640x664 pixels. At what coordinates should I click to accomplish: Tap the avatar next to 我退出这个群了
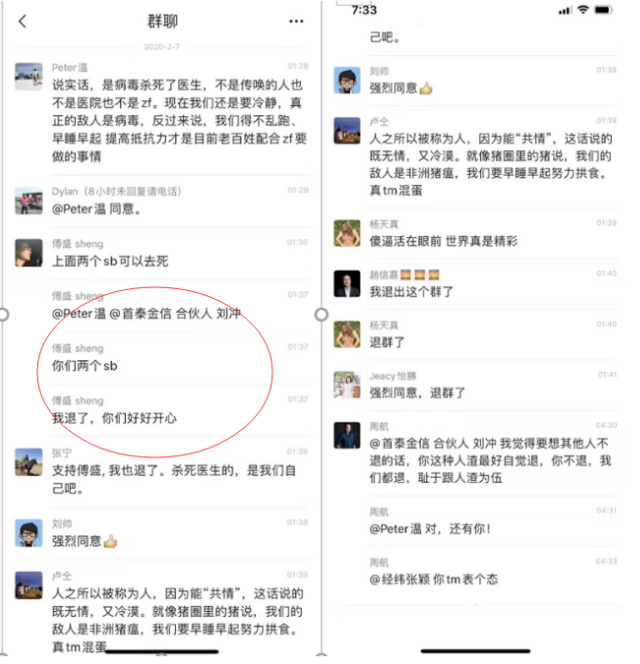pos(347,283)
